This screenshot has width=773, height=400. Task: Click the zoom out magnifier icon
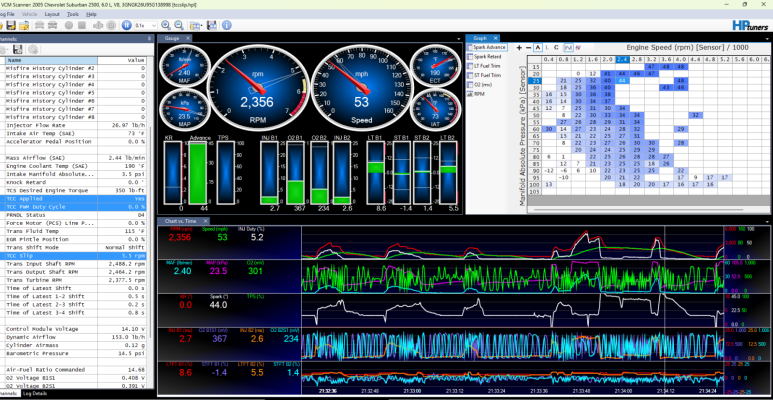(x=179, y=25)
